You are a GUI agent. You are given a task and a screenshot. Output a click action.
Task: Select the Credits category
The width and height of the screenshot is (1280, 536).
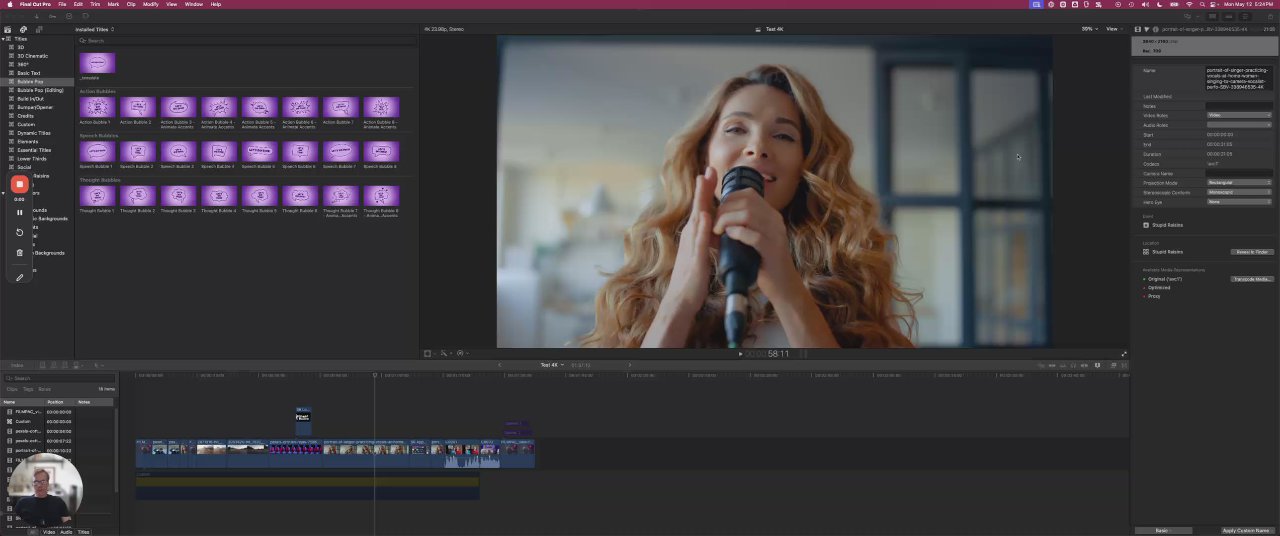pos(26,116)
